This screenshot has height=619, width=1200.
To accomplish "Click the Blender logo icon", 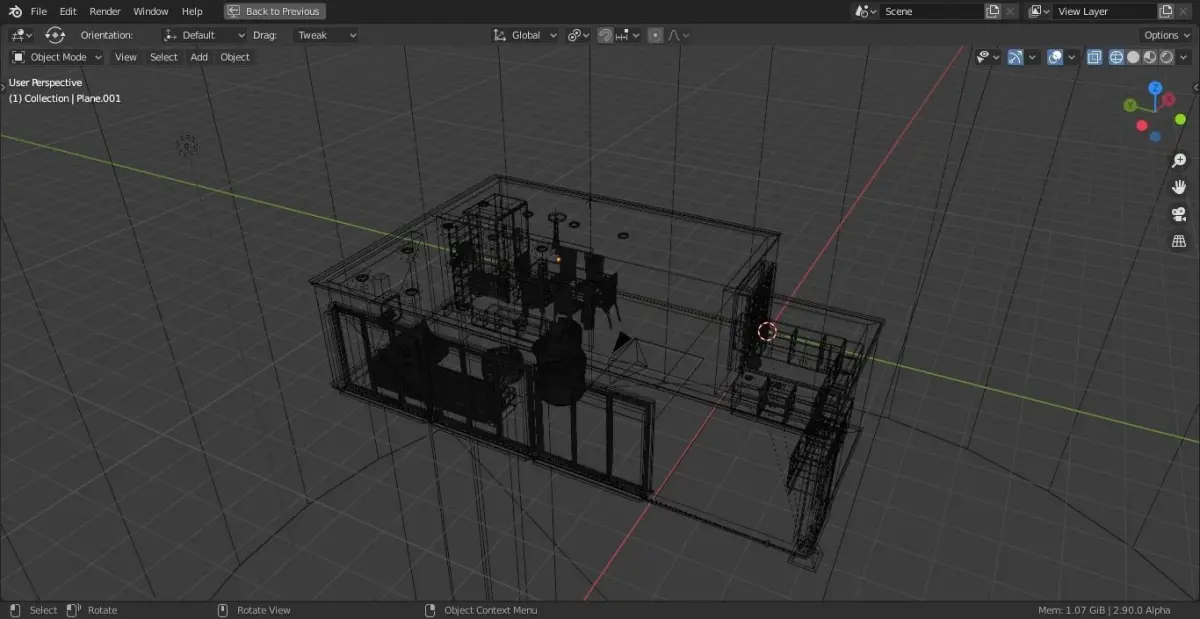I will [15, 11].
